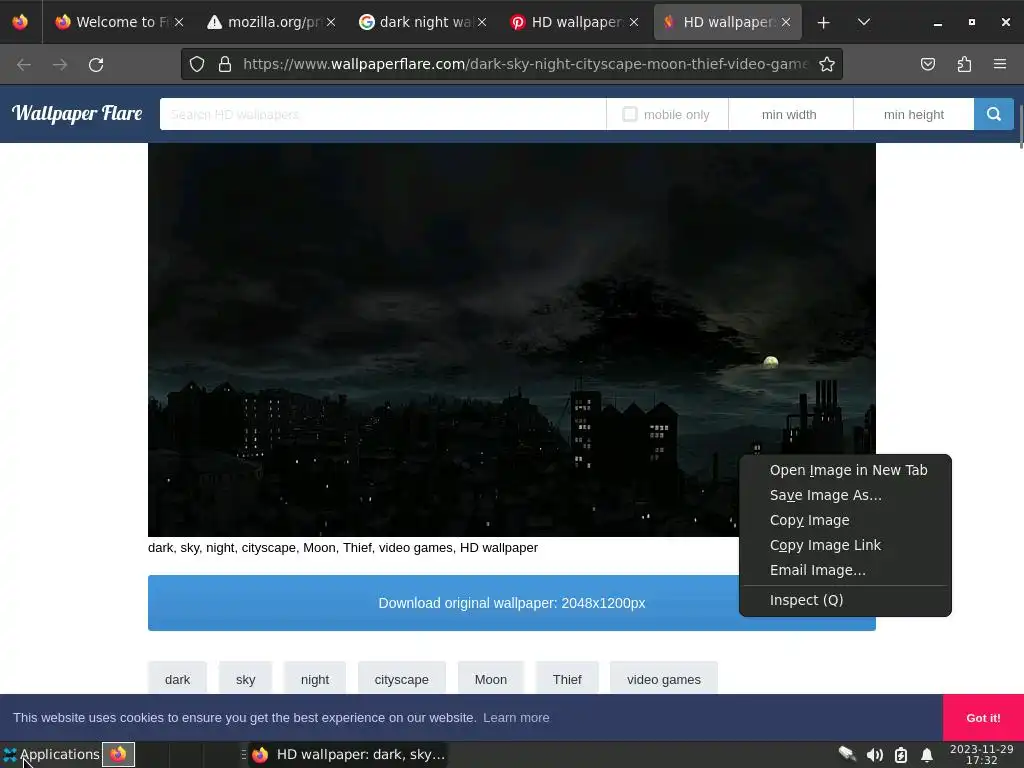Click the Moon tag
Viewport: 1024px width, 768px height.
pos(490,679)
